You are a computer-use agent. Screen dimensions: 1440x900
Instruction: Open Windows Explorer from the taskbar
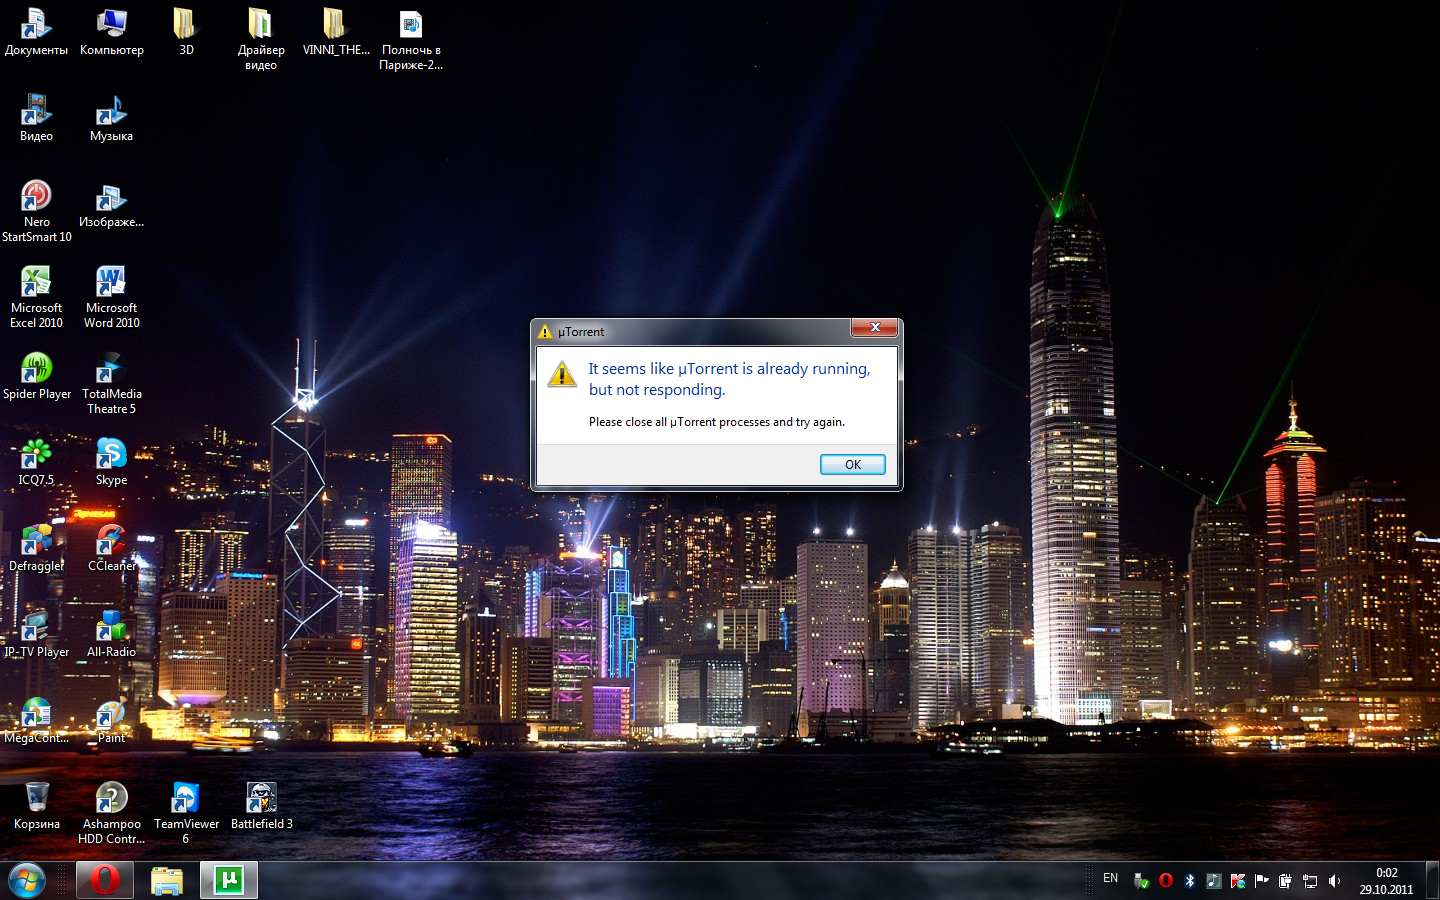167,880
